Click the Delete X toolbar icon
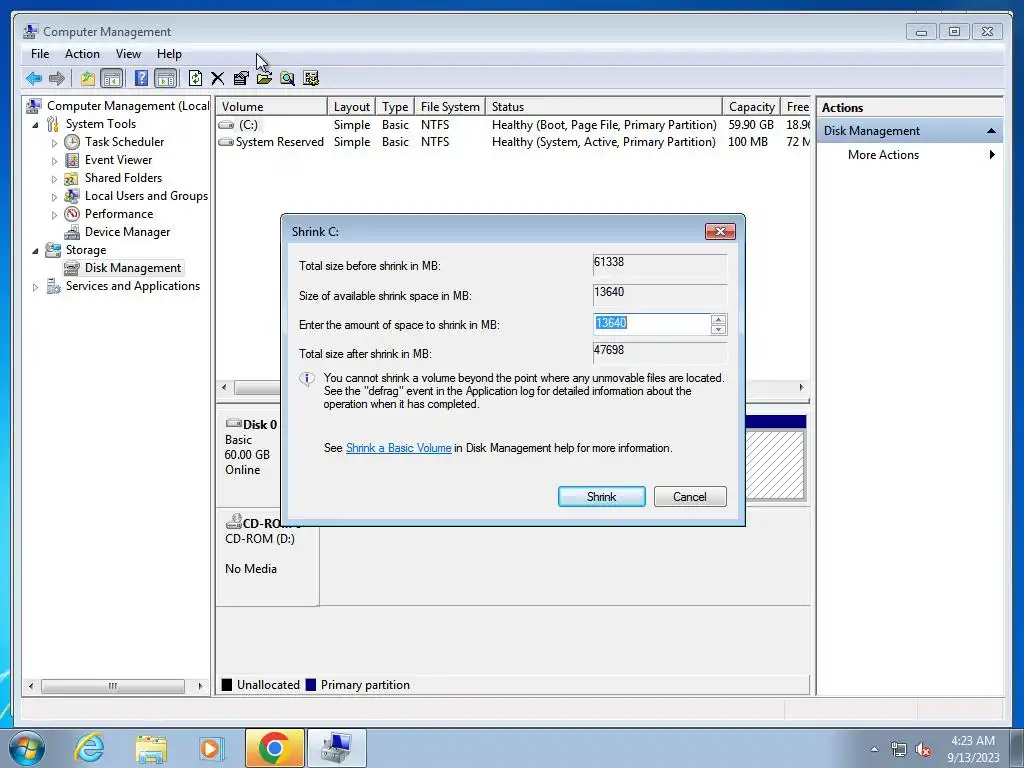The image size is (1024, 768). (x=217, y=78)
